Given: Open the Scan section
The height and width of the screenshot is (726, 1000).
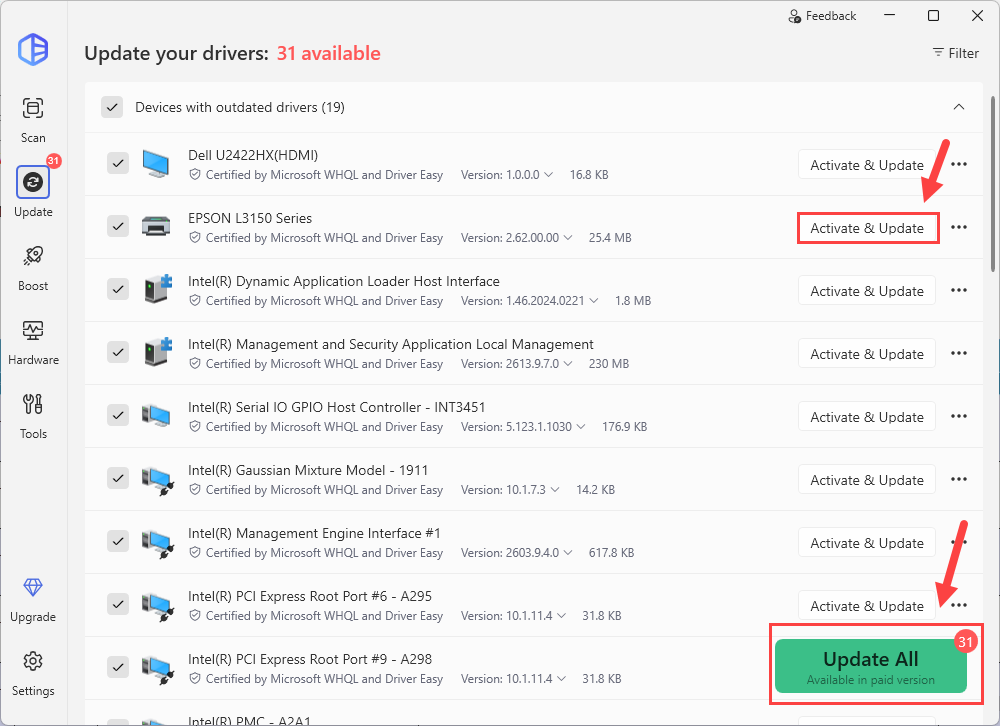Looking at the screenshot, I should tap(33, 119).
